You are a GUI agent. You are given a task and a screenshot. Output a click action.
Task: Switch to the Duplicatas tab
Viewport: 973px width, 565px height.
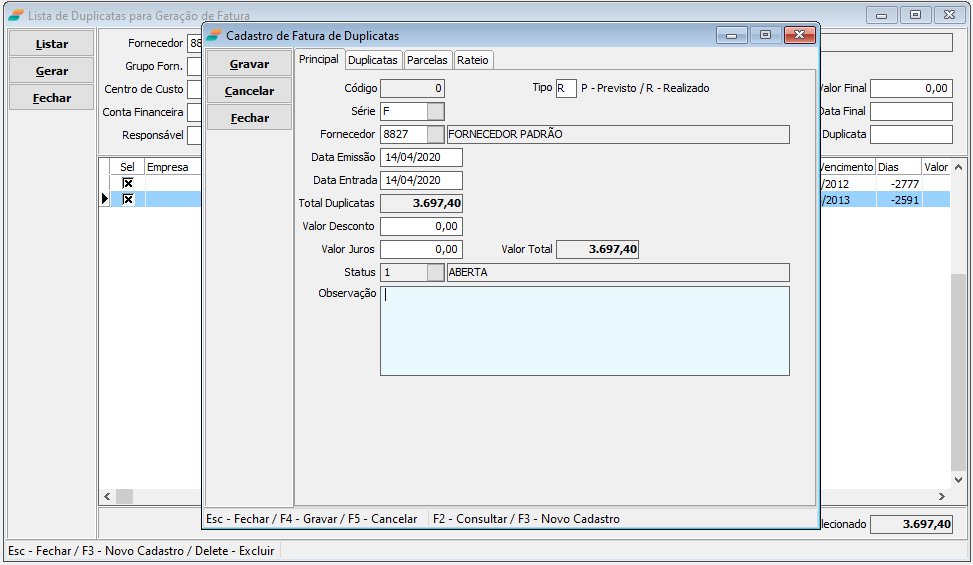click(x=372, y=60)
